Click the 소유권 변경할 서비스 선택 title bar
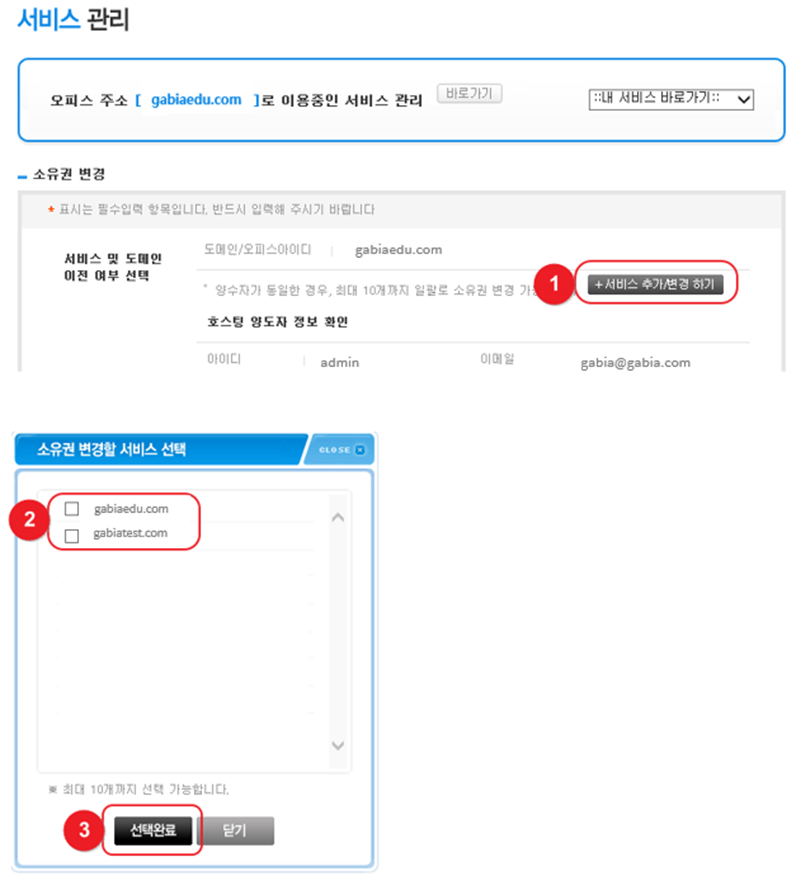This screenshot has height=881, width=796. click(160, 449)
